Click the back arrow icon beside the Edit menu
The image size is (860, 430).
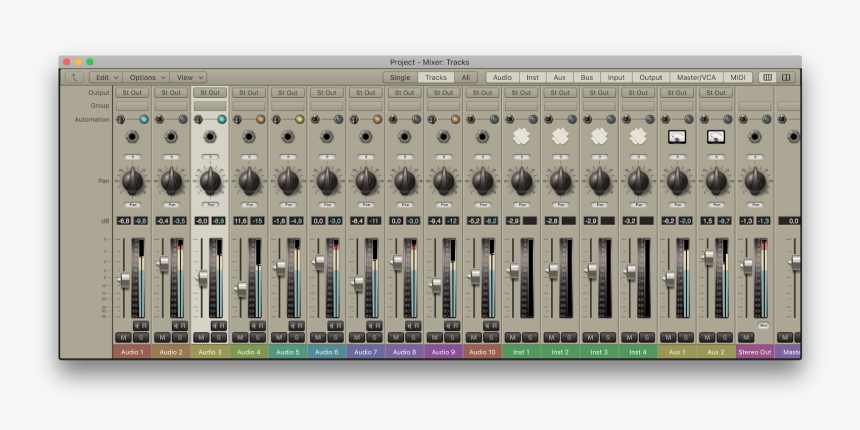click(74, 77)
